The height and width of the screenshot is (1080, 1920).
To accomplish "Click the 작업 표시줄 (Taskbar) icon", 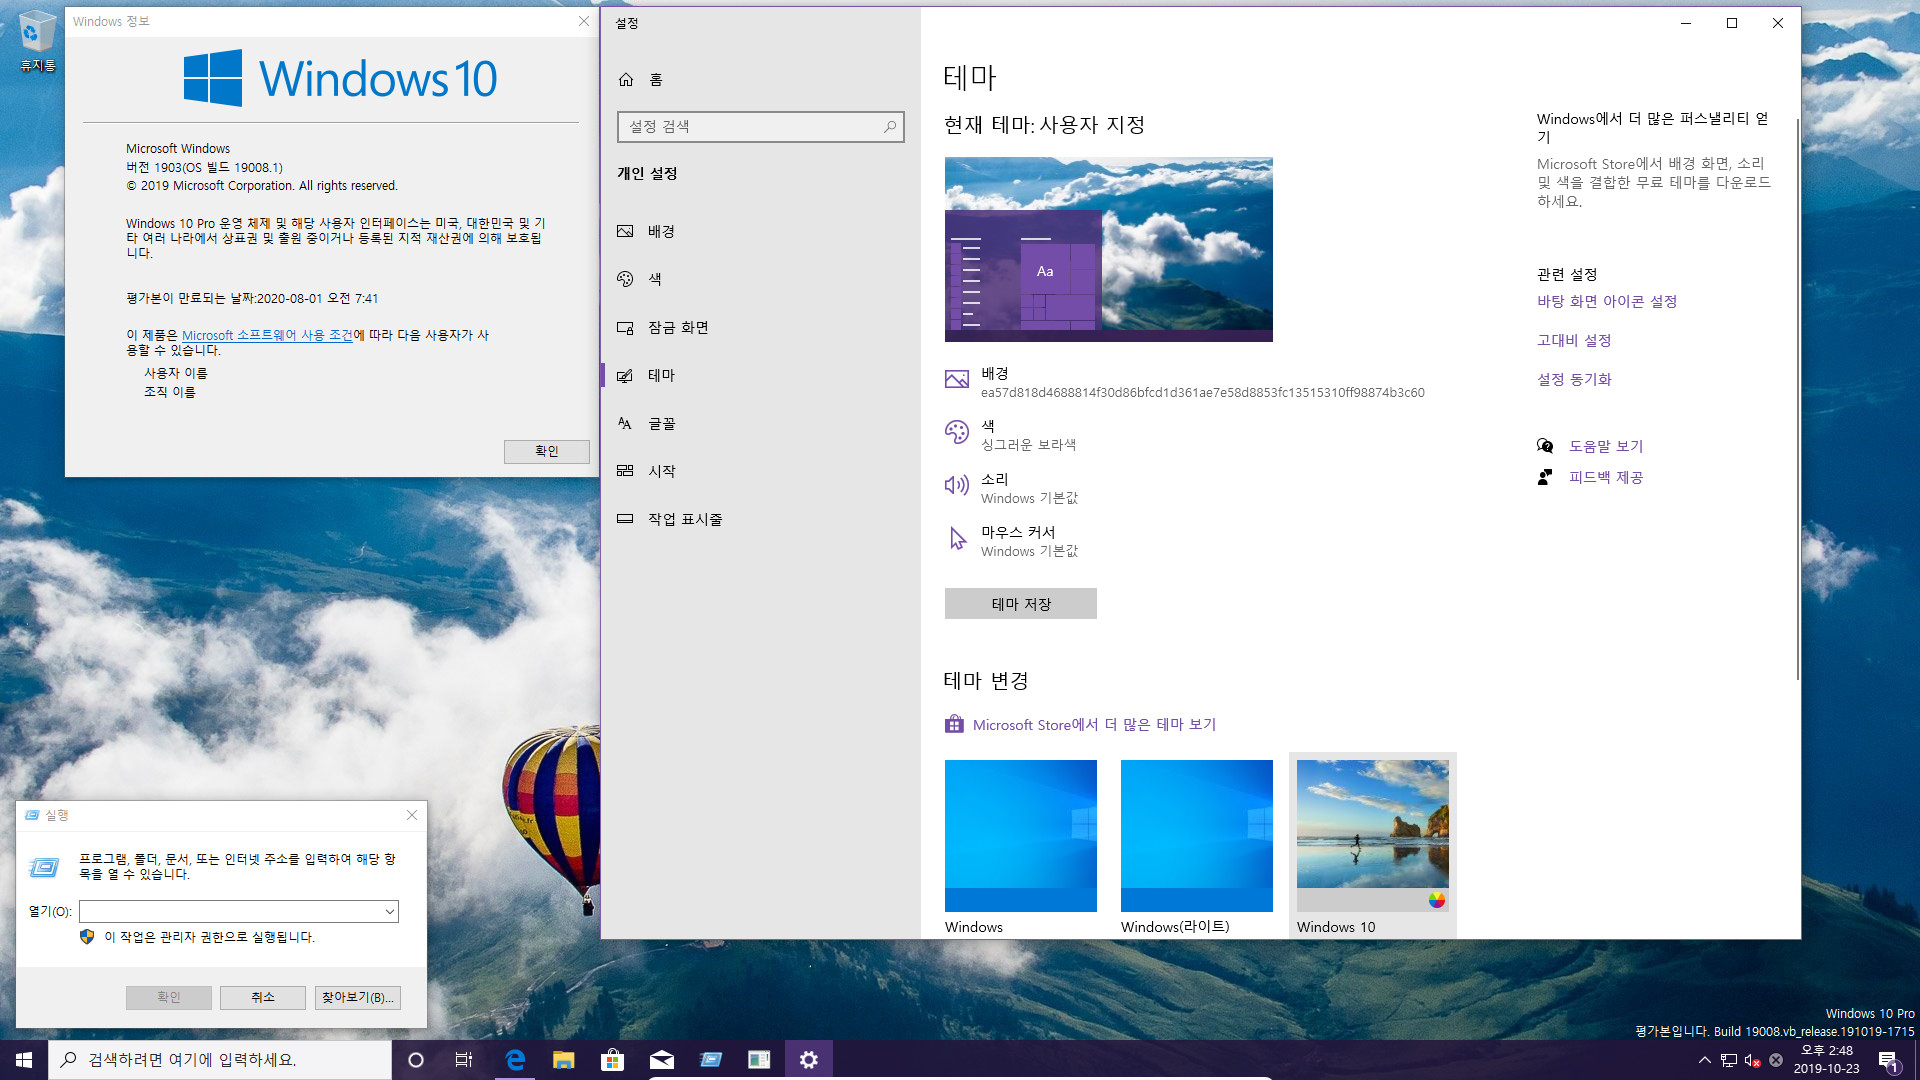I will pyautogui.click(x=628, y=518).
